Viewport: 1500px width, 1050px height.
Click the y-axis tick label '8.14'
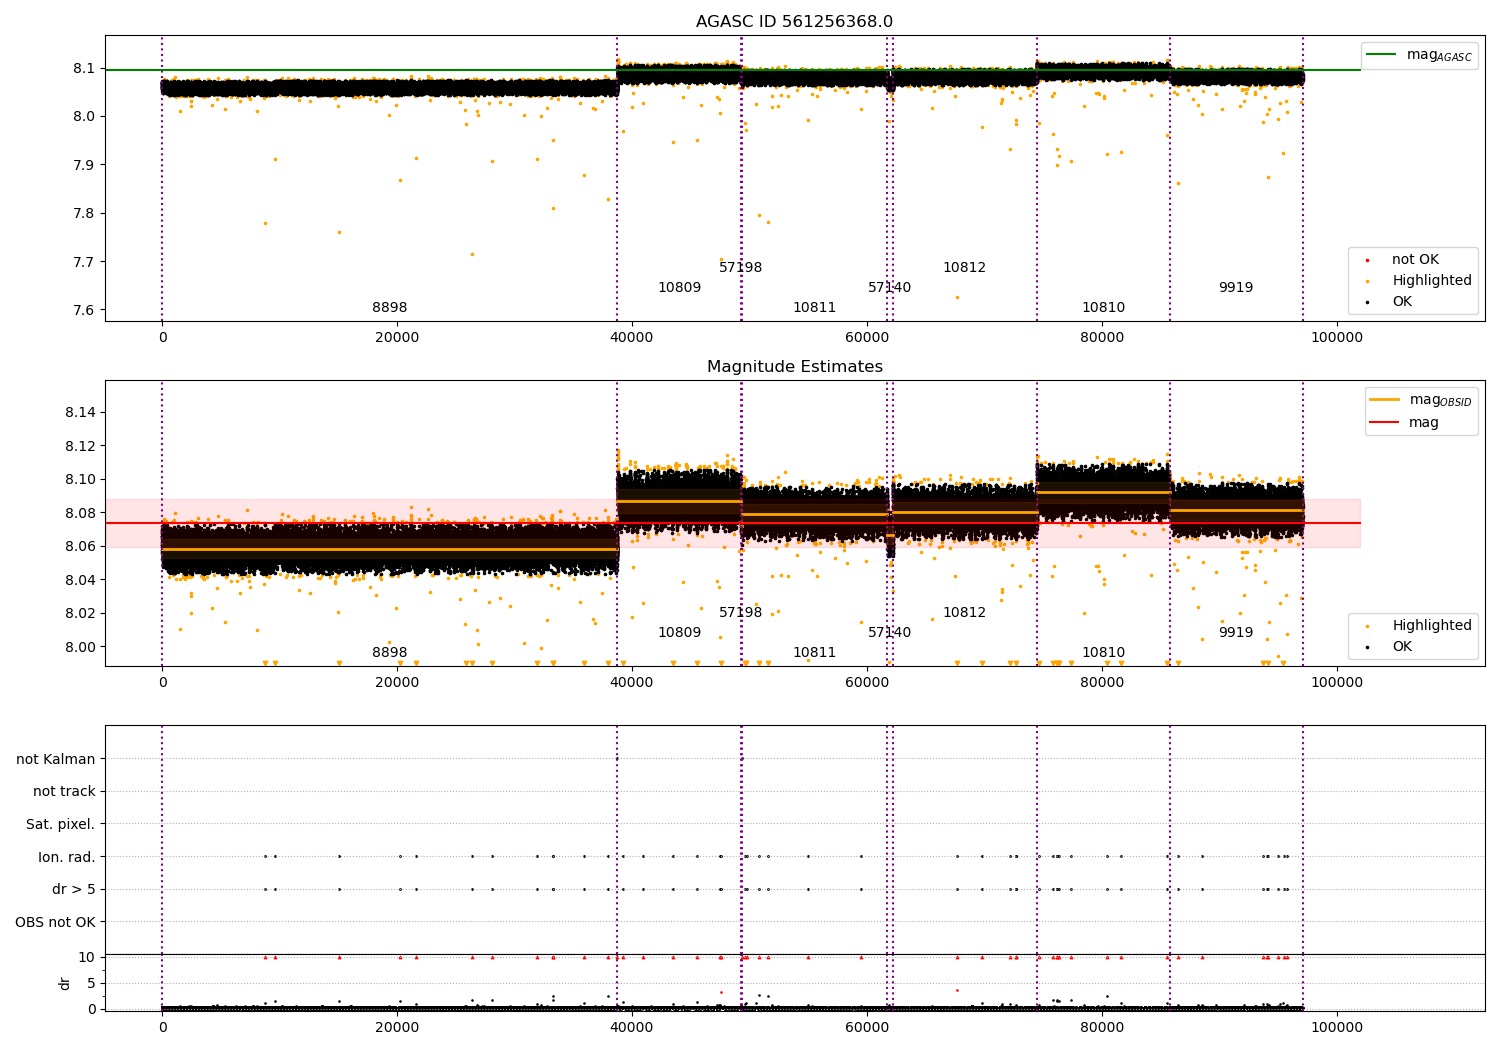(x=81, y=413)
